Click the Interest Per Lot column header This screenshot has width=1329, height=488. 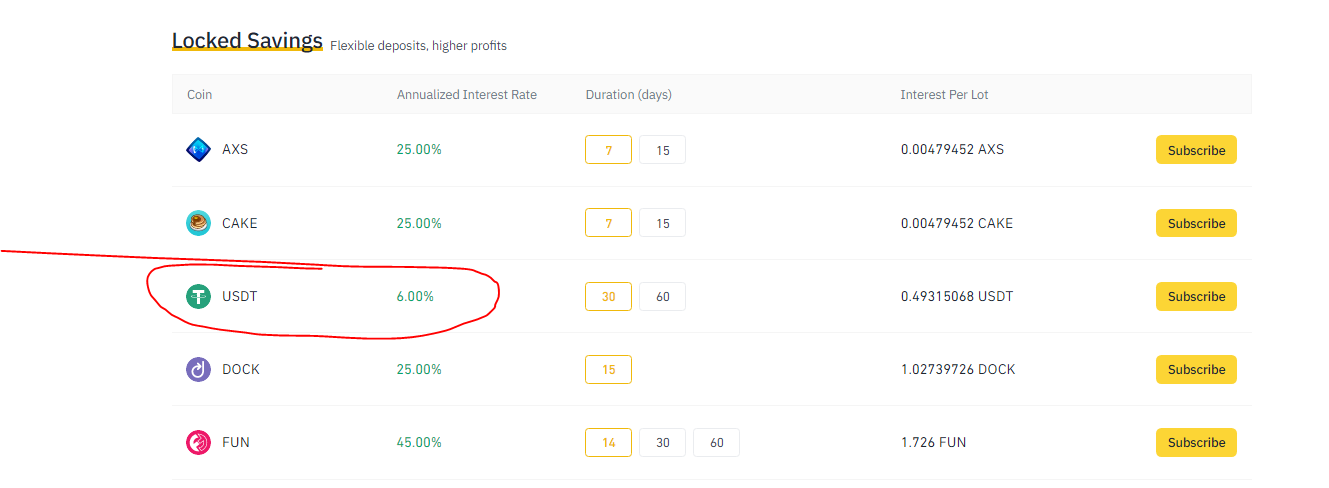[x=945, y=95]
